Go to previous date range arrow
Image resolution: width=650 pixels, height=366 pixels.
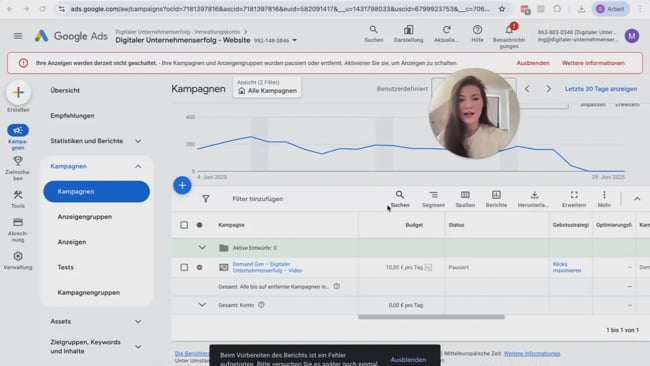pos(527,89)
